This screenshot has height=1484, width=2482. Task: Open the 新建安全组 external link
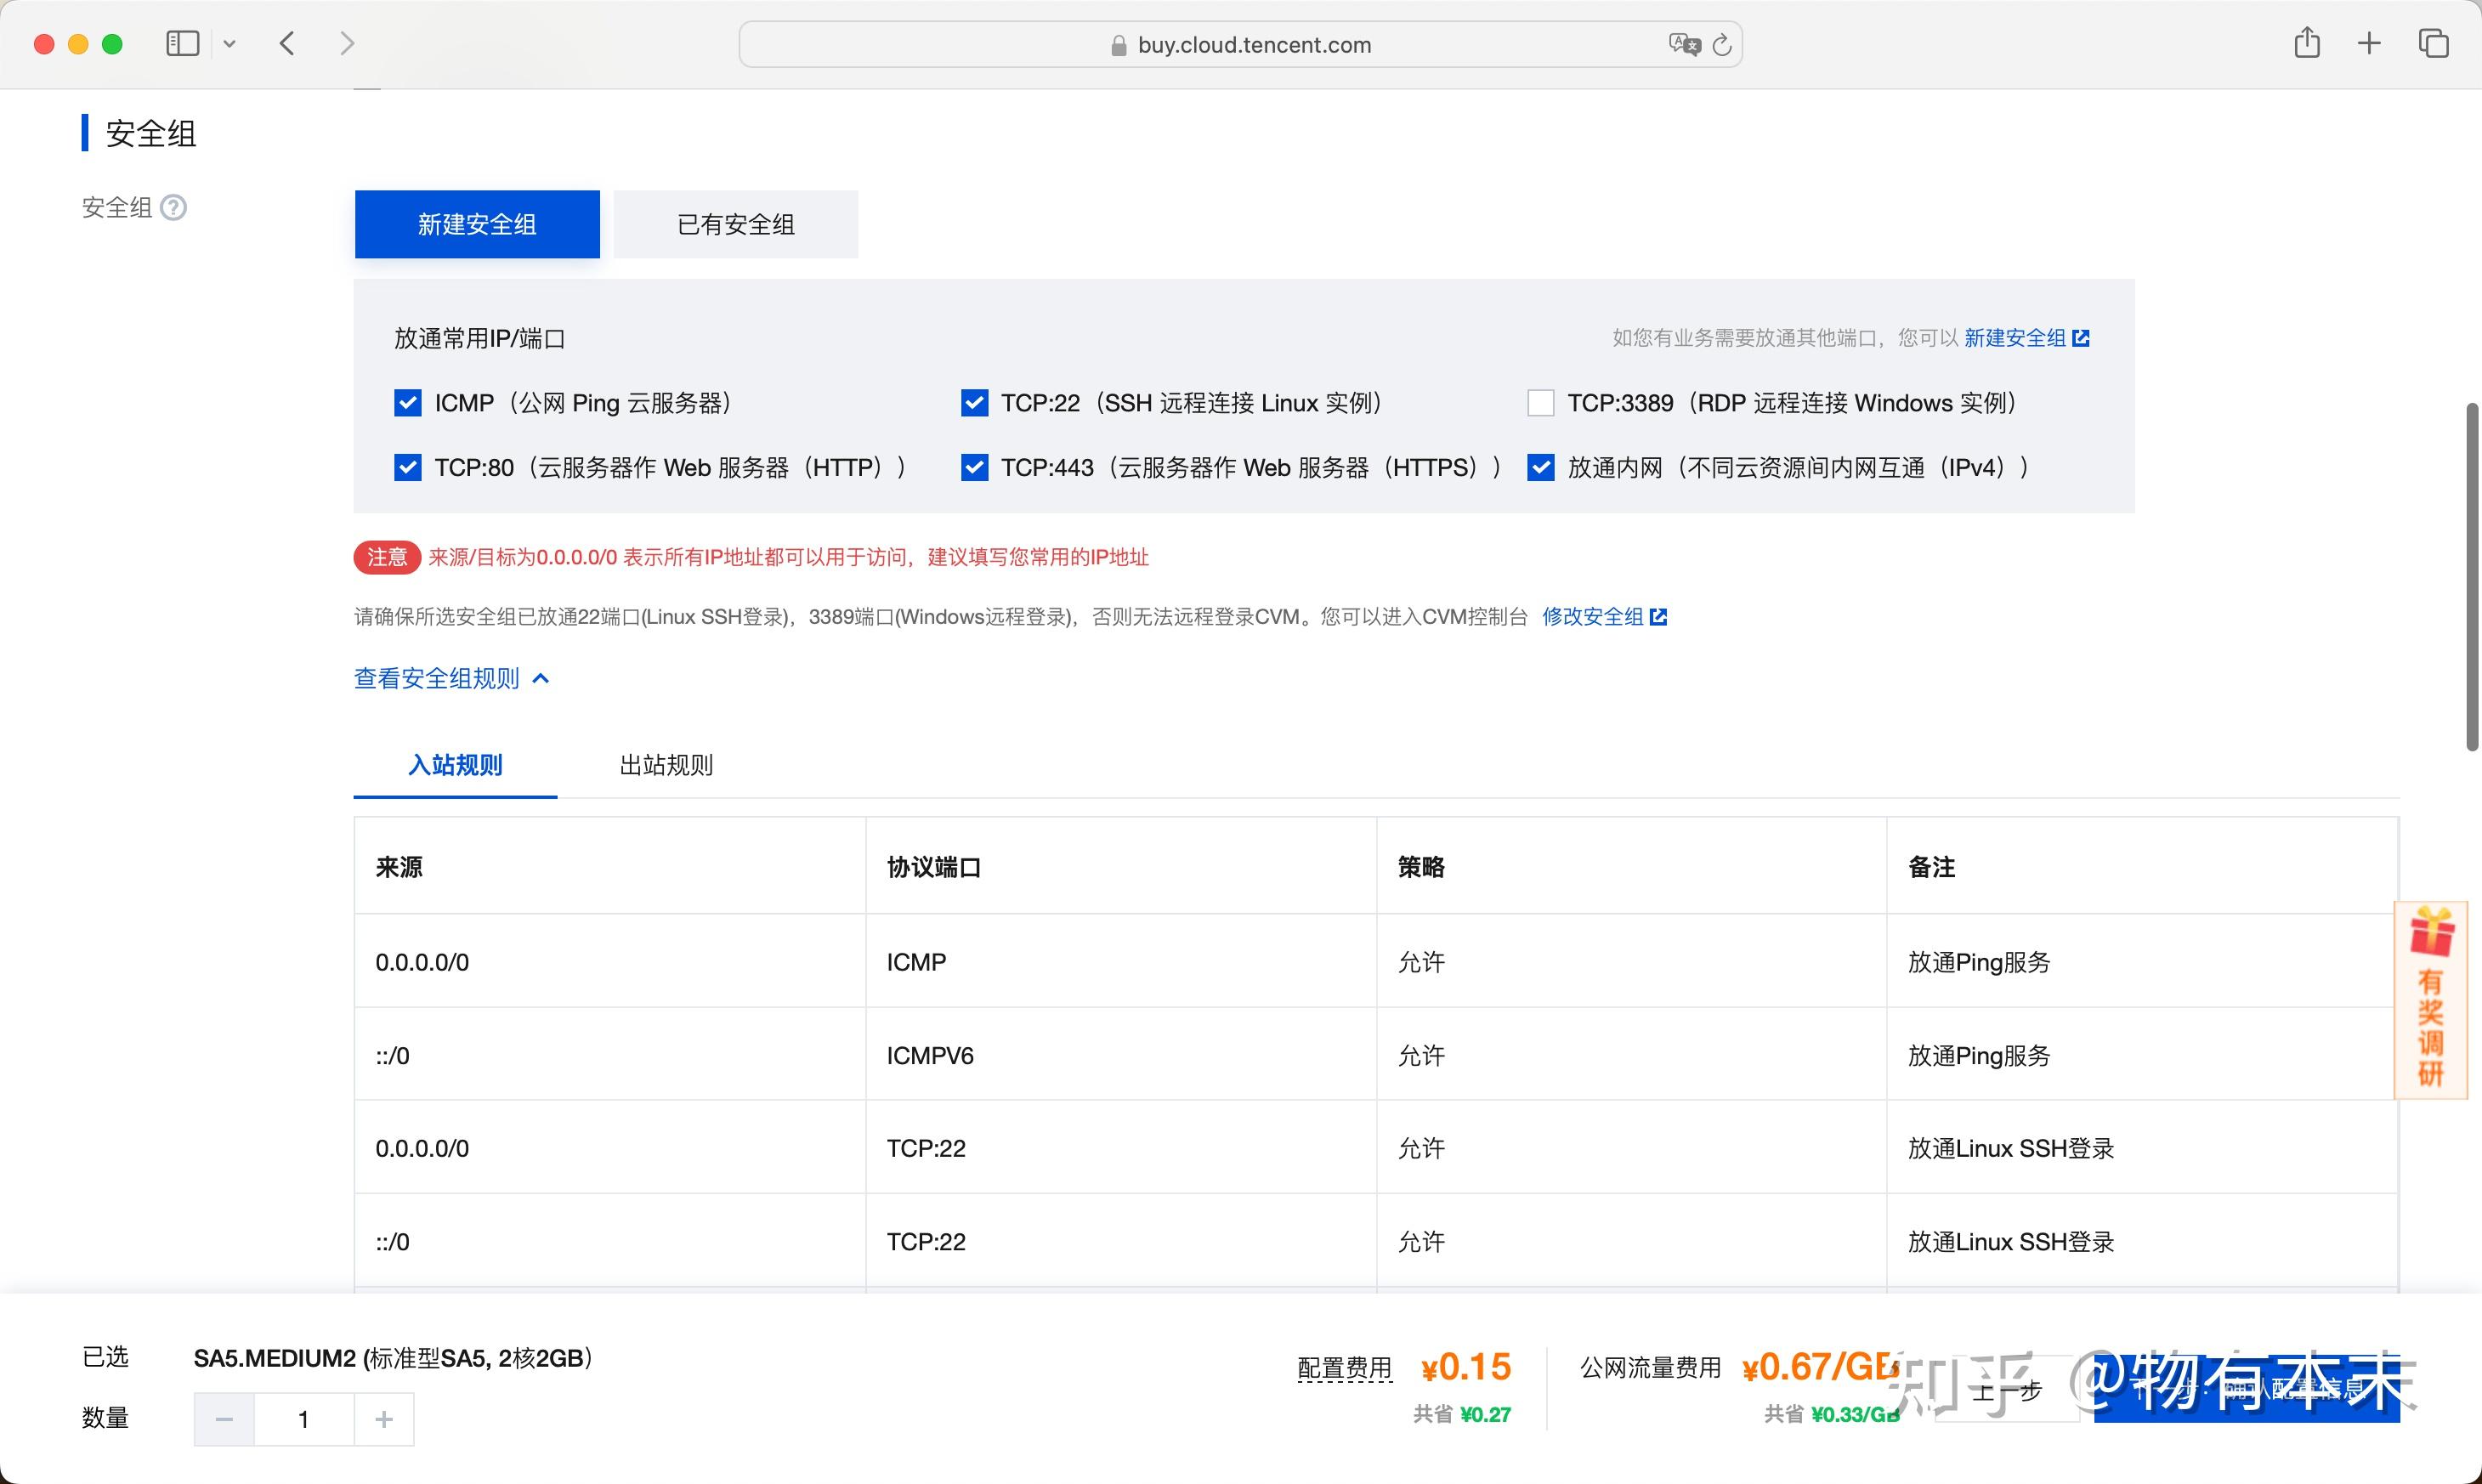[2027, 338]
